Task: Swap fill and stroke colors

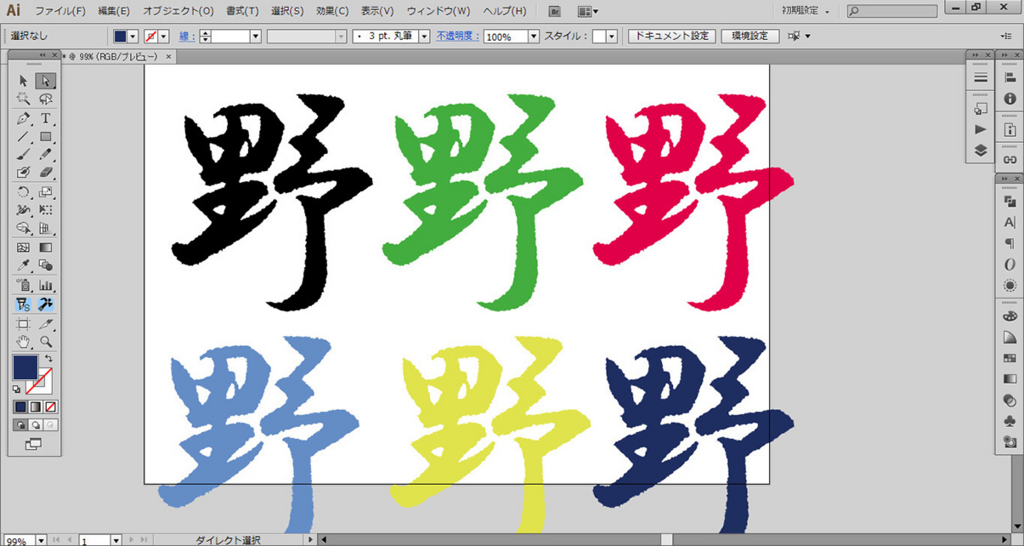Action: pos(48,359)
